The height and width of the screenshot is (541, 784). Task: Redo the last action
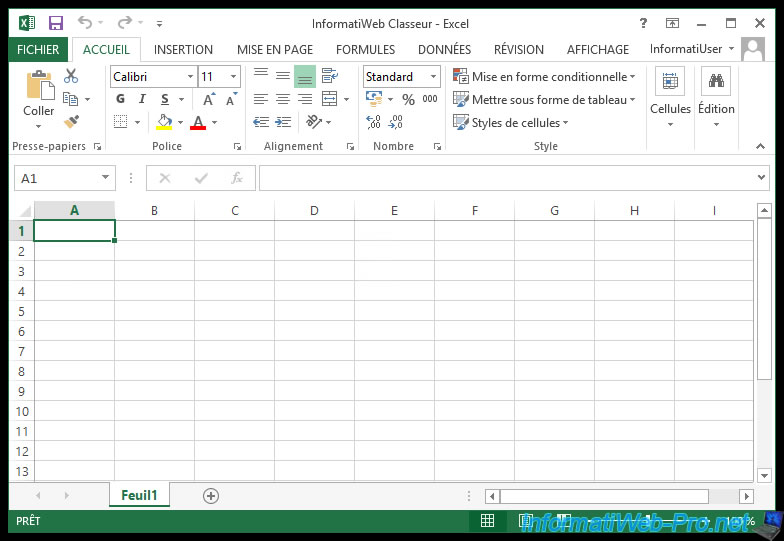124,22
